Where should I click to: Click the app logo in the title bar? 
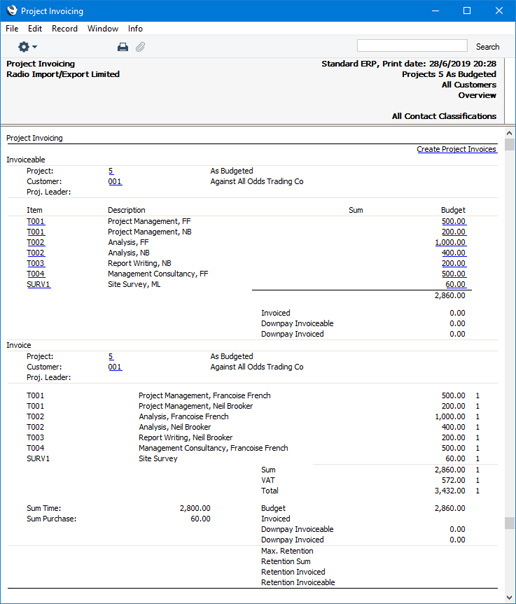coord(12,10)
